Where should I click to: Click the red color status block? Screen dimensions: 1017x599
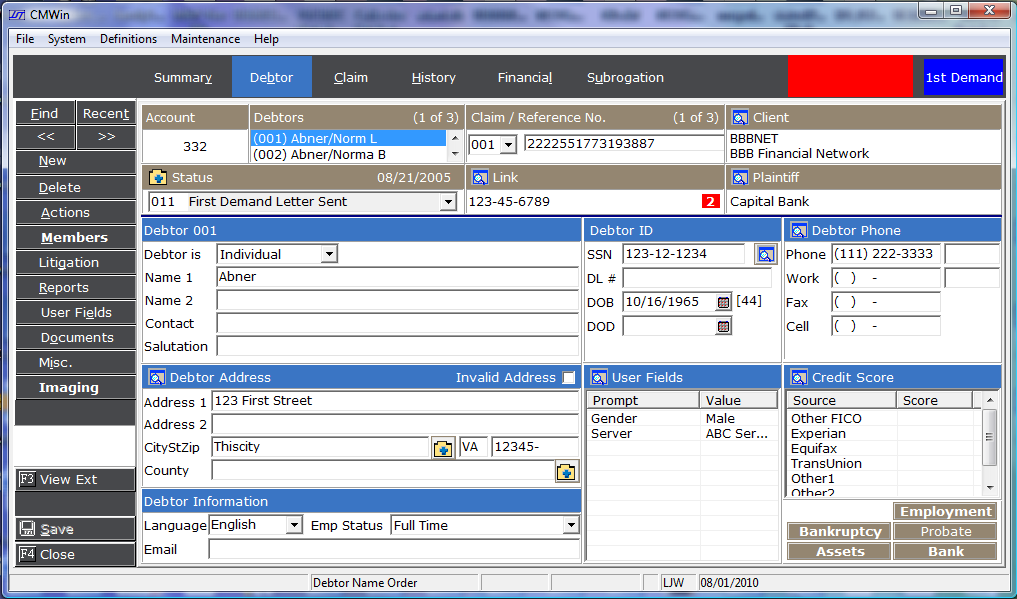tap(850, 77)
